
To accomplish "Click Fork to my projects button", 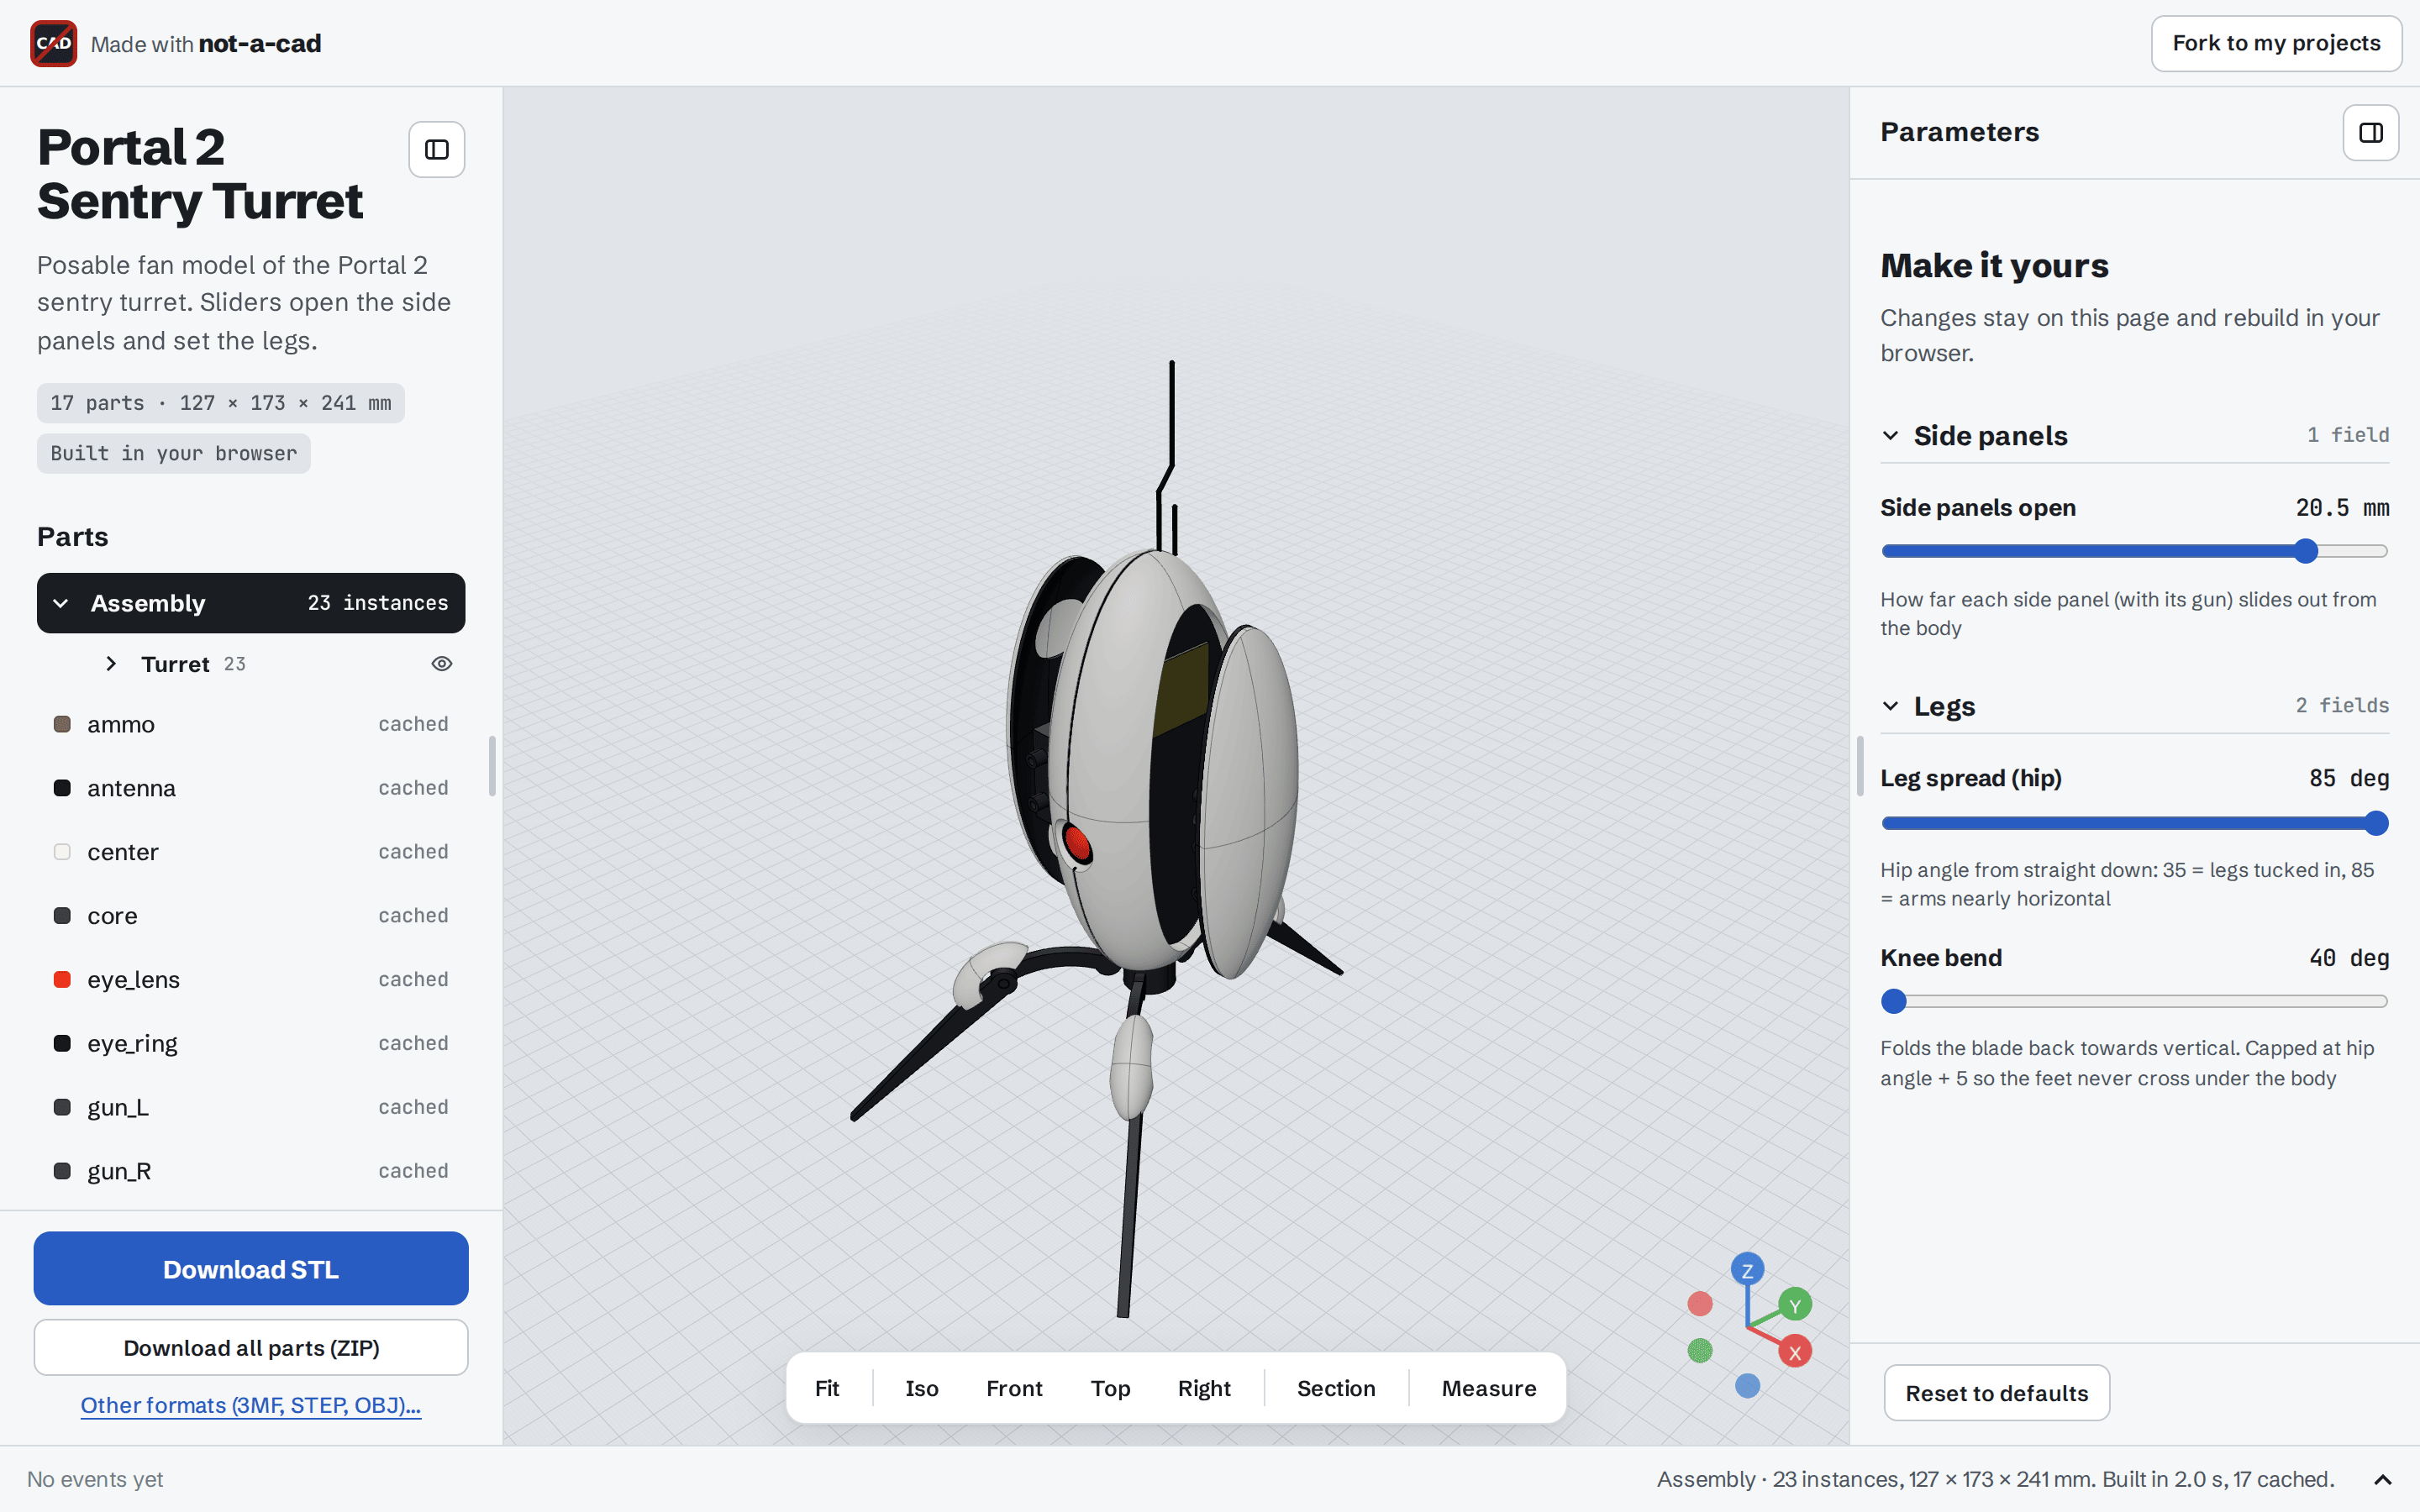I will (2276, 43).
